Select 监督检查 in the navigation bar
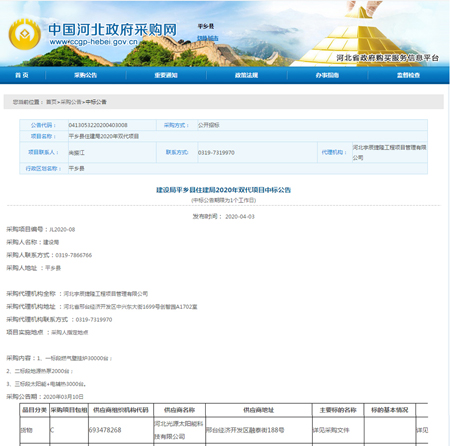 (408, 75)
